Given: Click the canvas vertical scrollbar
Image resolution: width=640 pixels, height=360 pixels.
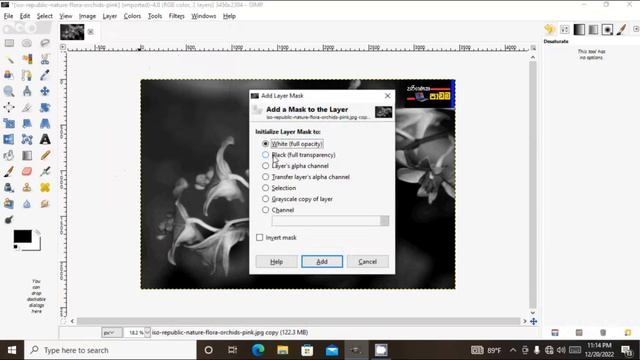Looking at the screenshot, I should pyautogui.click(x=533, y=184).
